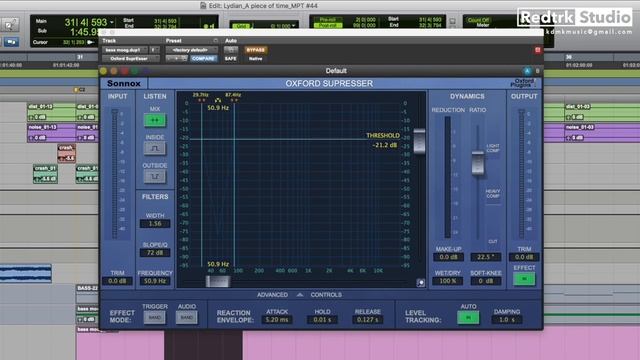Click the FREQUENCY 50.9 Hz field
Image resolution: width=640 pixels, height=360 pixels.
tap(155, 281)
